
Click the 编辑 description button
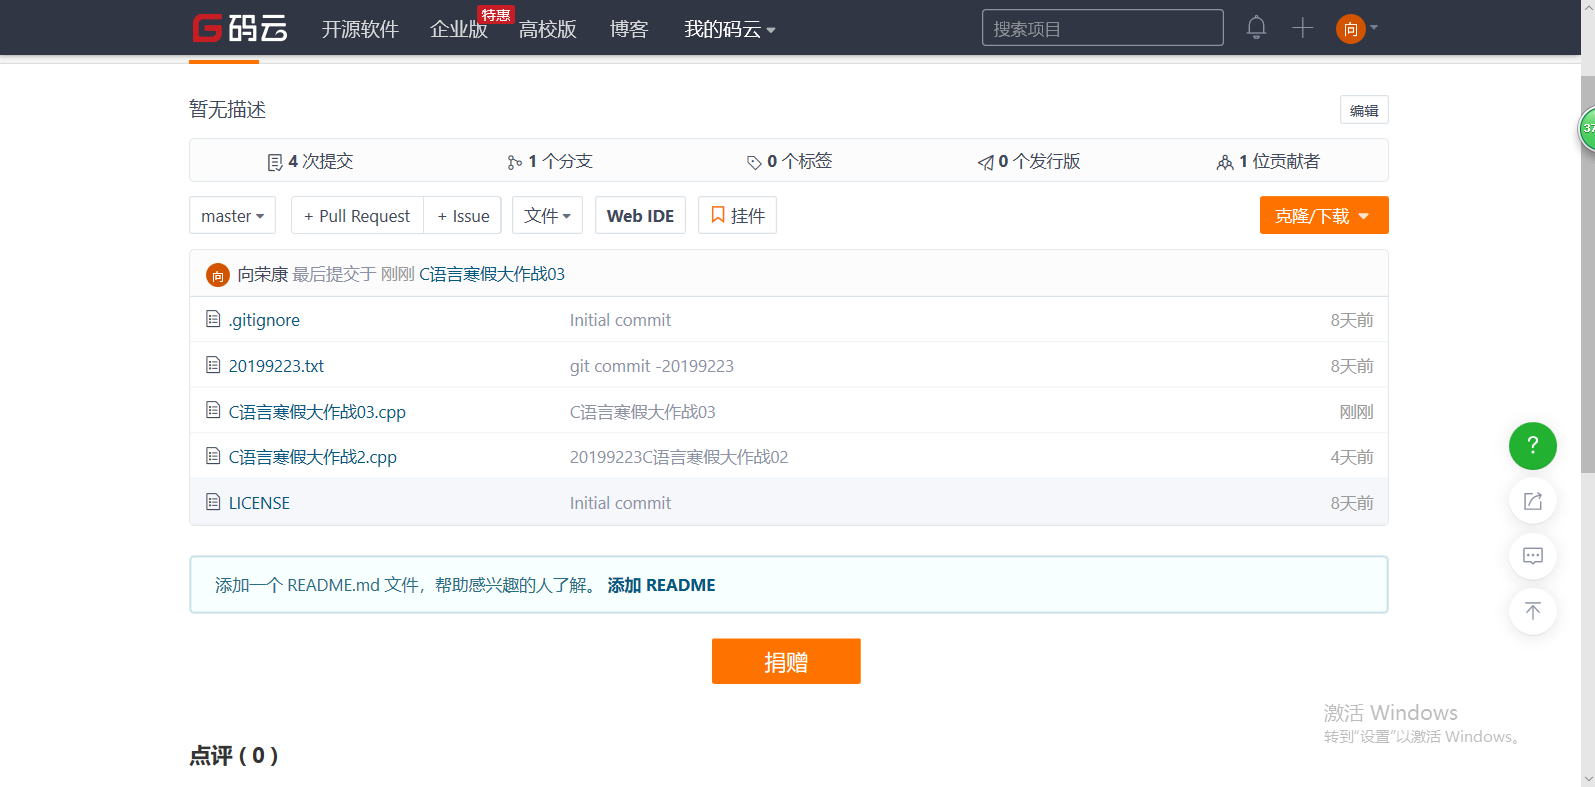[1364, 110]
